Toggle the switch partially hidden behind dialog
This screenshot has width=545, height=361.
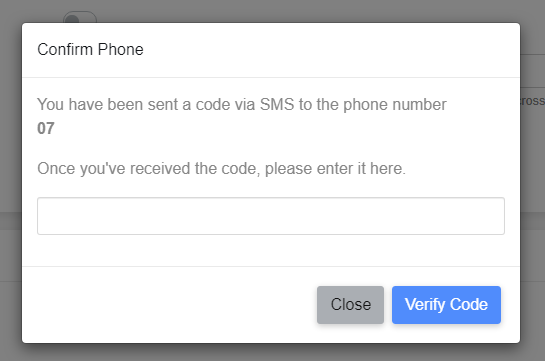(80, 17)
